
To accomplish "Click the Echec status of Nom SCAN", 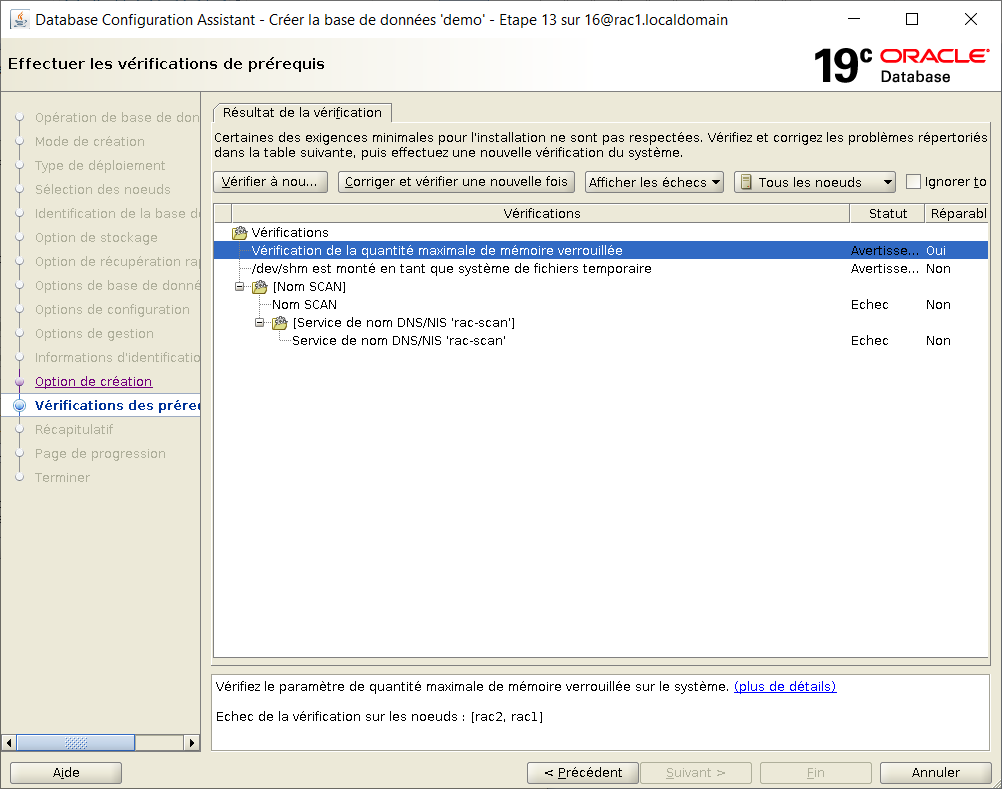I will [869, 305].
